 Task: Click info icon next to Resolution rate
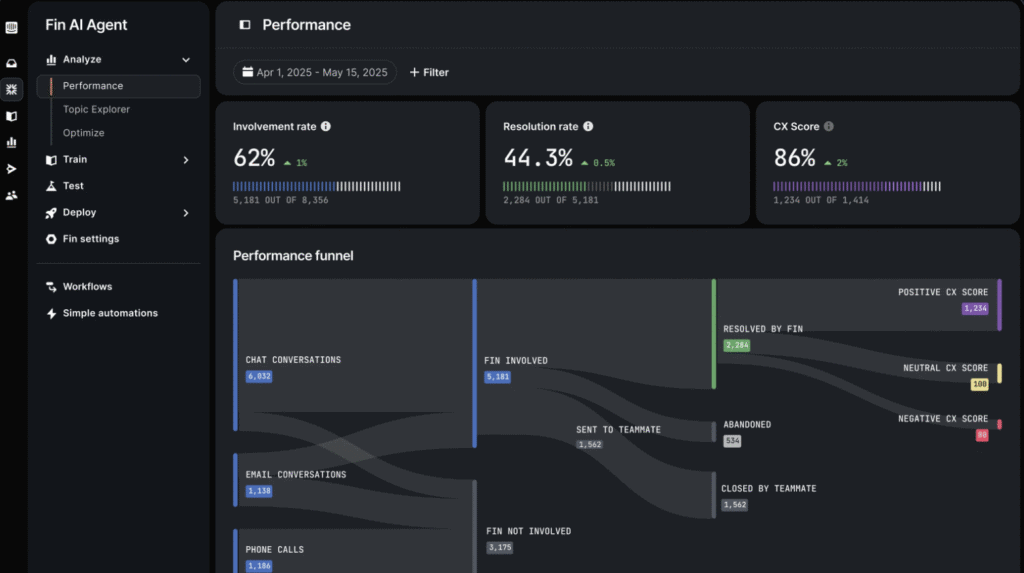point(588,127)
